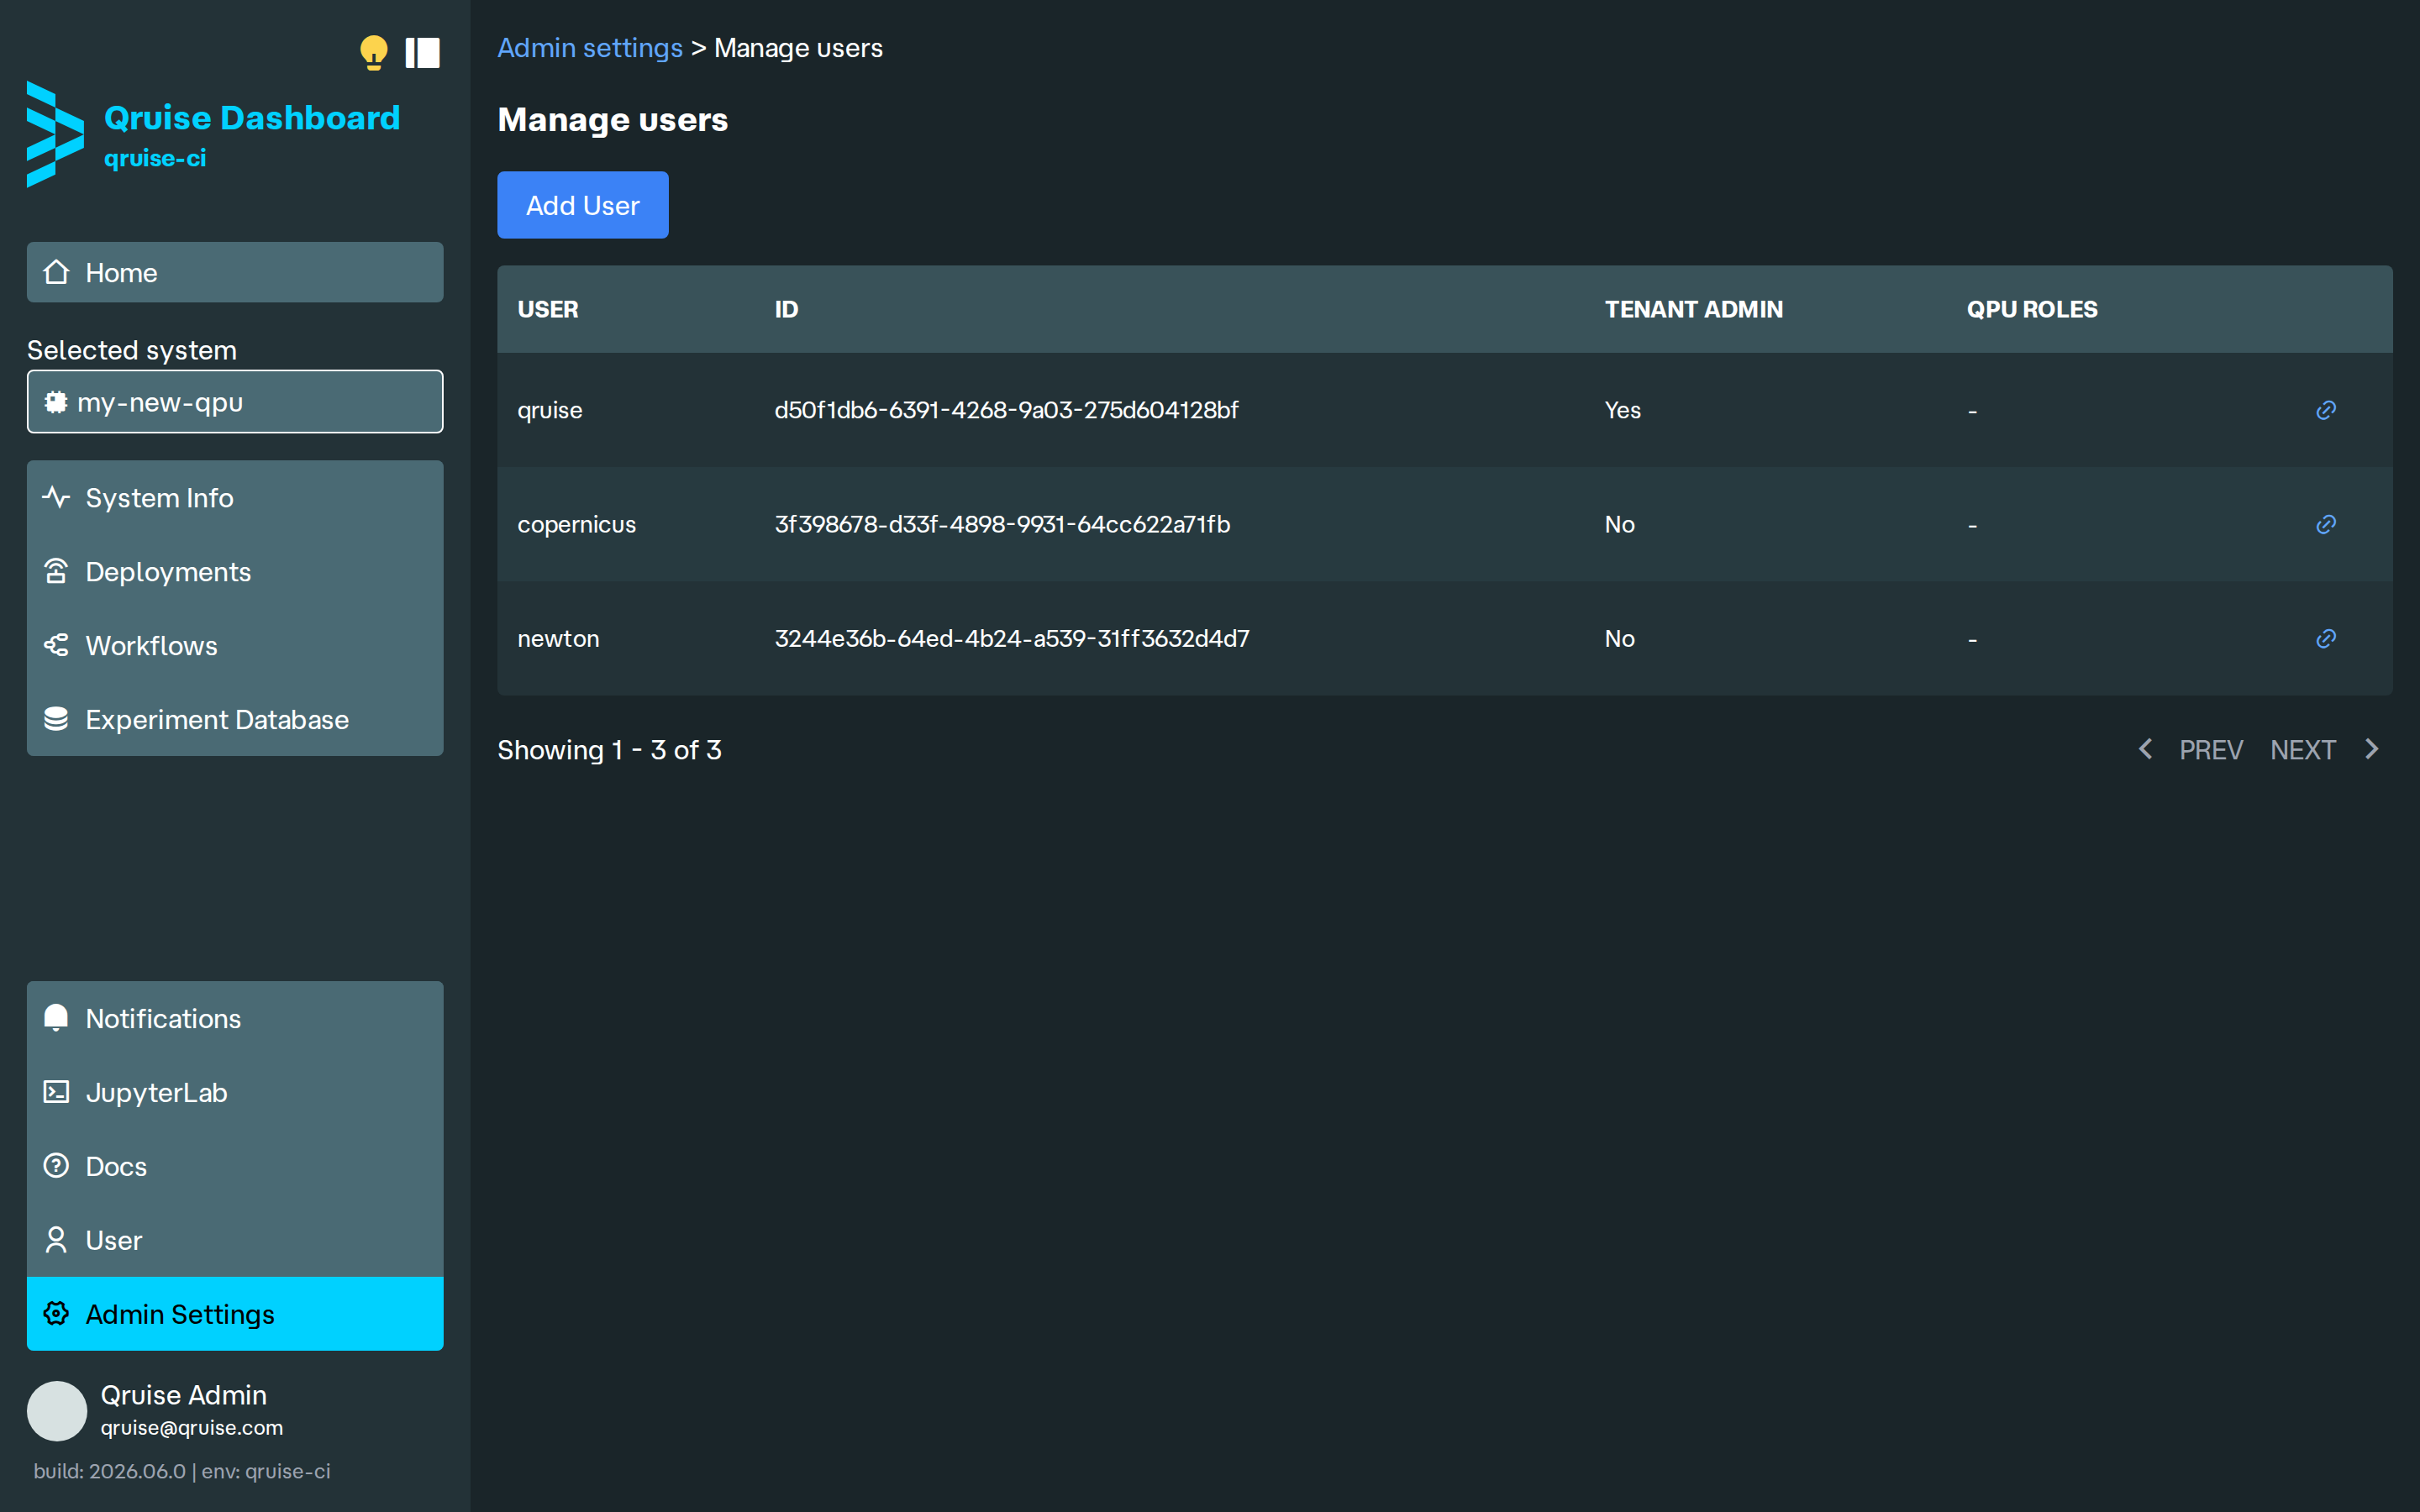
Task: Follow the Admin settings breadcrumb link
Action: click(x=590, y=48)
